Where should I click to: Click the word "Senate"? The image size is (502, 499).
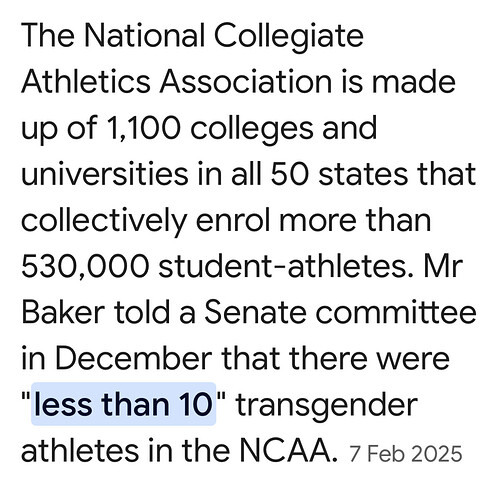(255, 312)
